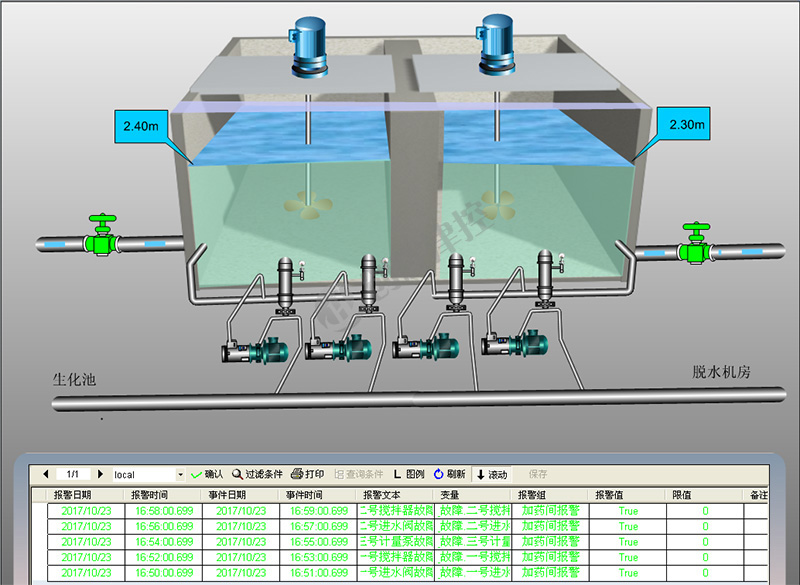
Task: Toggle the 滚动 scroll button
Action: pos(492,474)
